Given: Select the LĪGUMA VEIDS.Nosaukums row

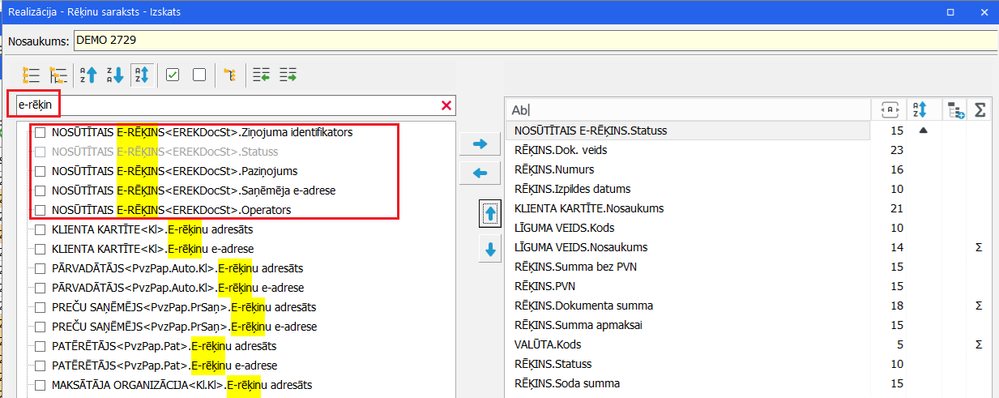Looking at the screenshot, I should [x=688, y=248].
